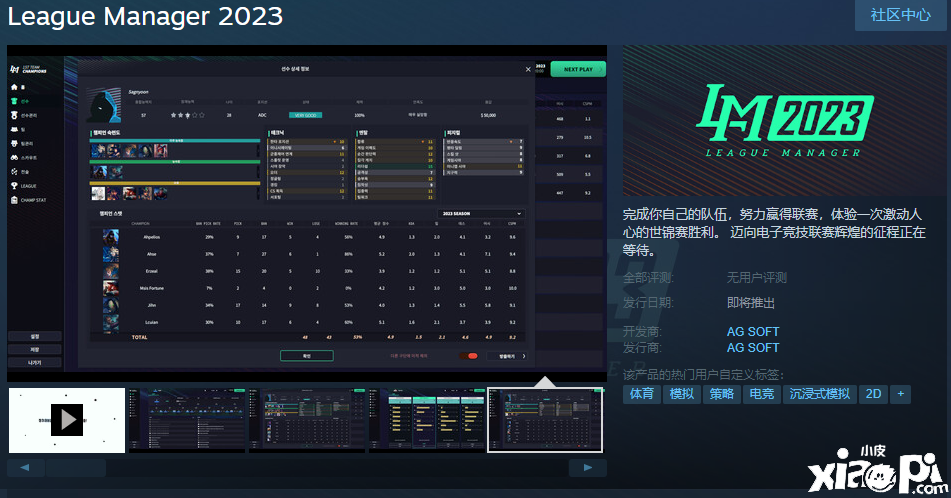Select the fourth screenshot thumbnail
951x498 pixels.
point(427,420)
